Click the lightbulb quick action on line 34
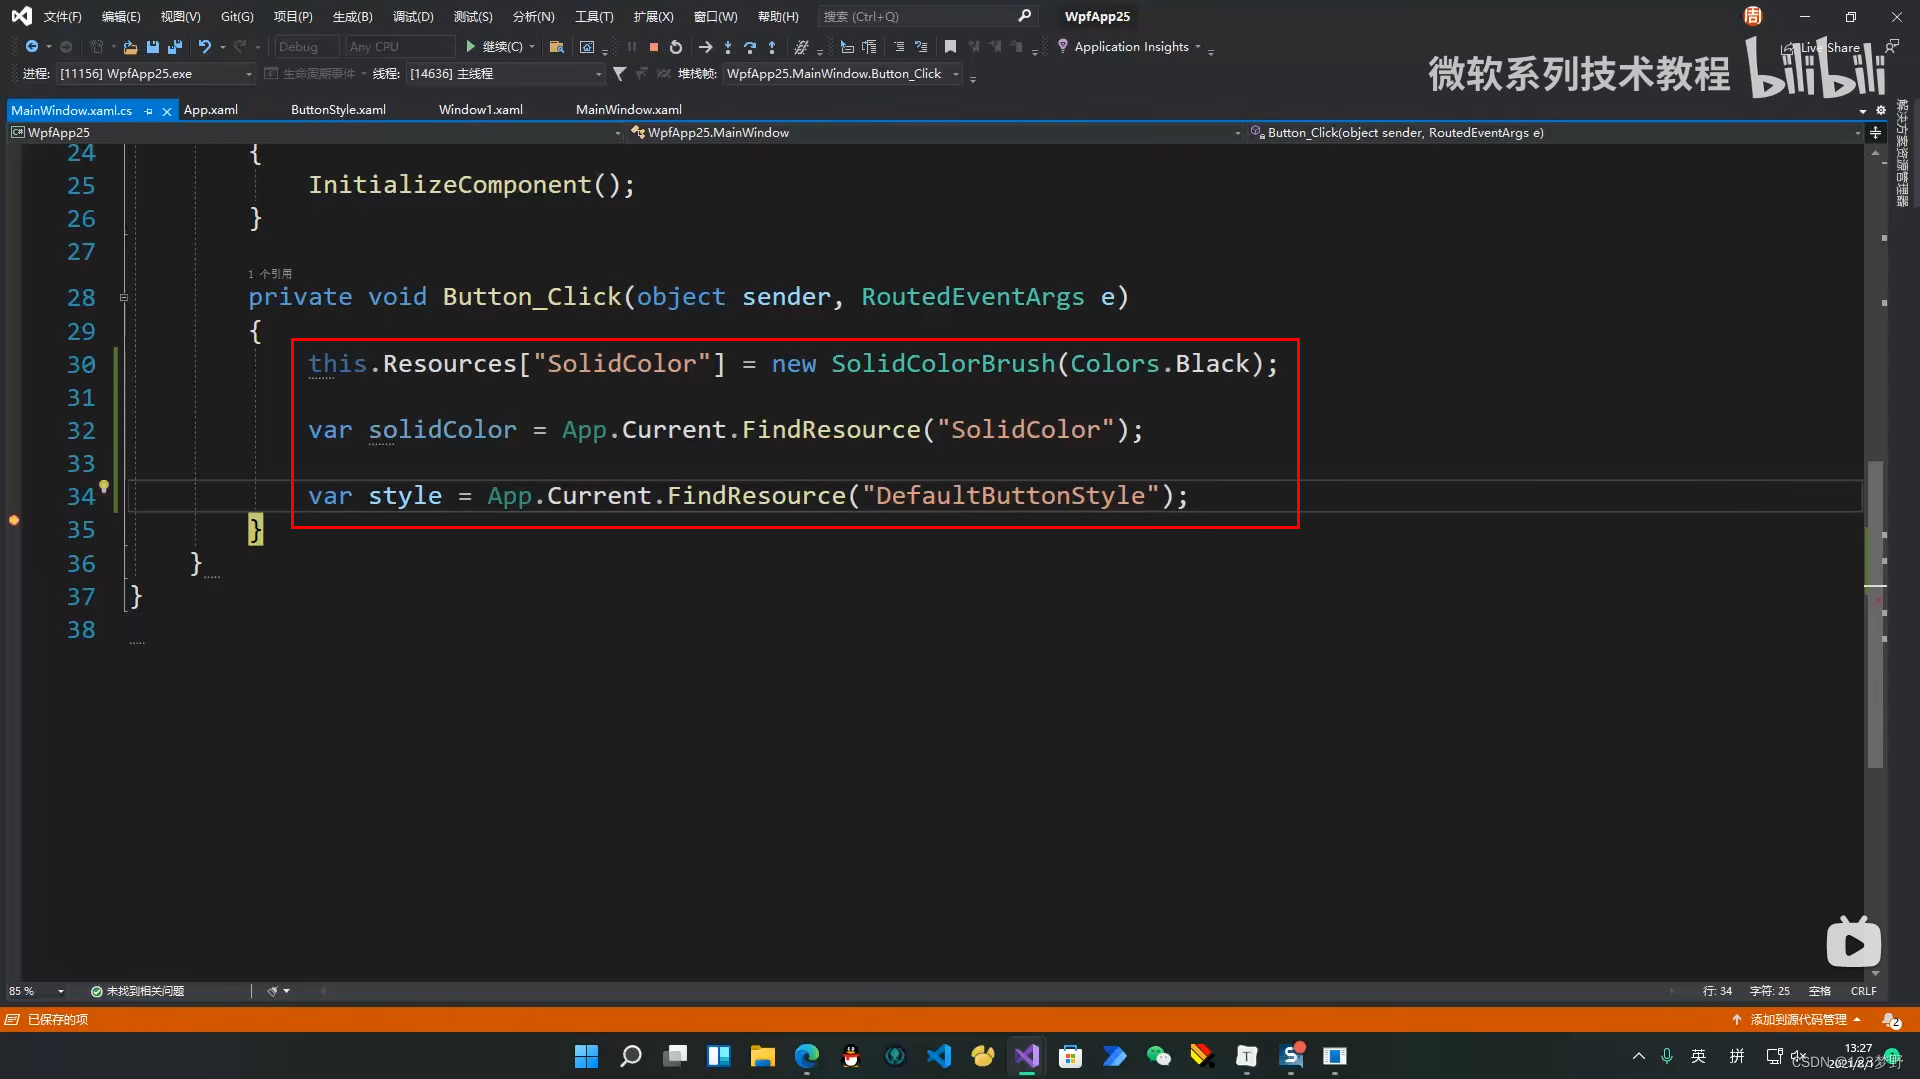Viewport: 1920px width, 1079px height. click(x=104, y=487)
